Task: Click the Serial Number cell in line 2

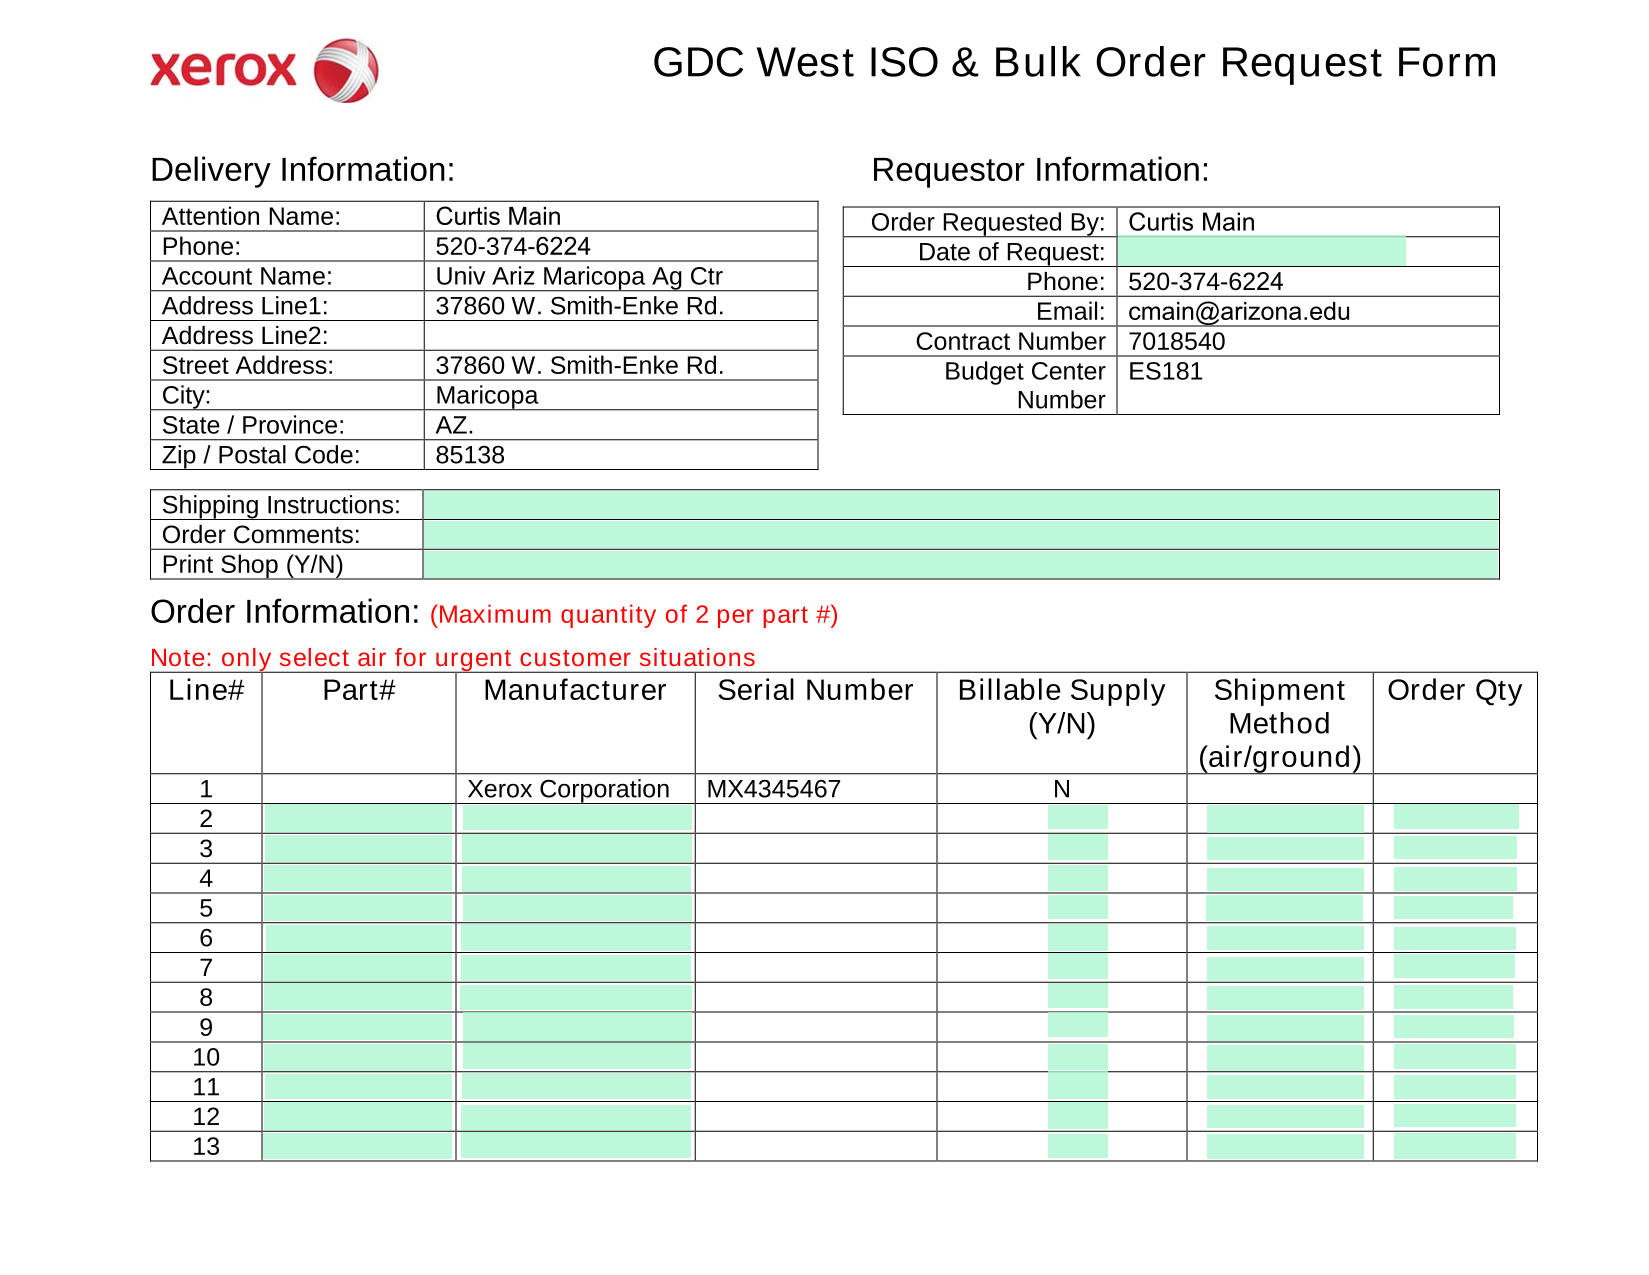Action: click(816, 818)
